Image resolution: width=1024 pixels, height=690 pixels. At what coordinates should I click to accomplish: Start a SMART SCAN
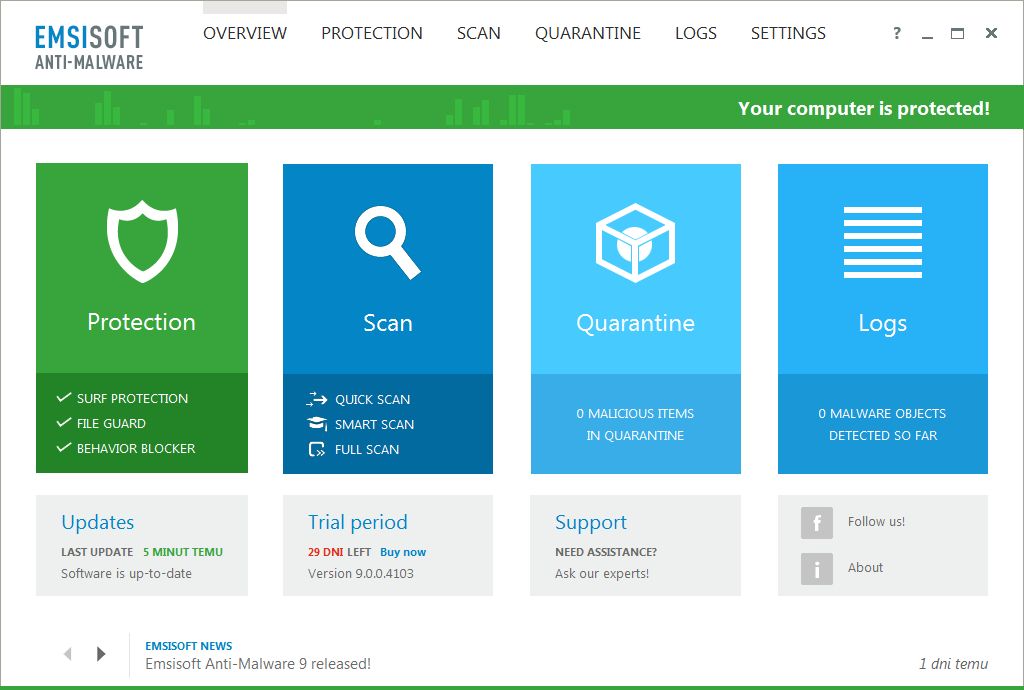(x=374, y=424)
